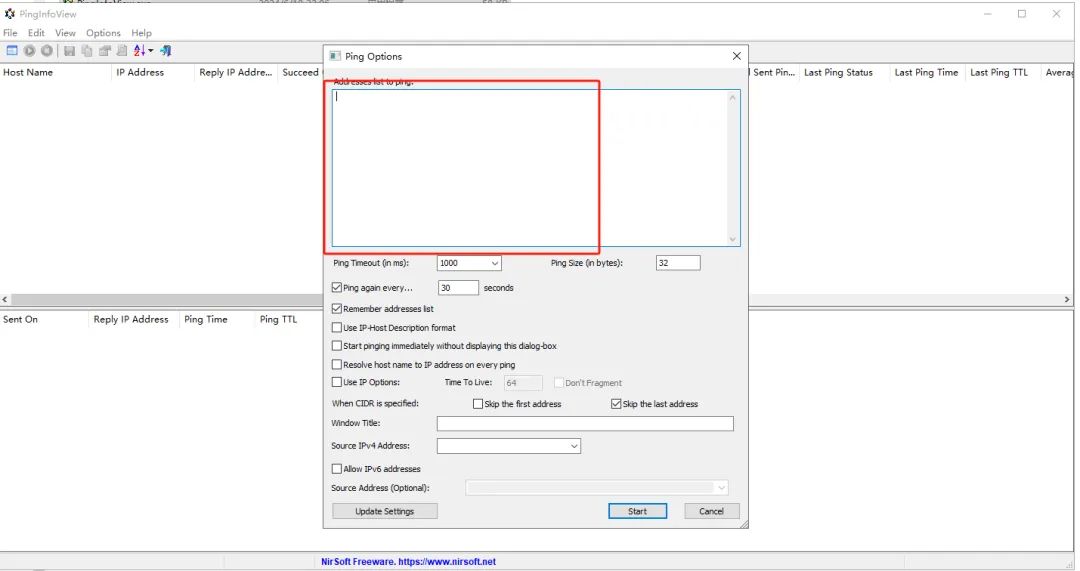
Task: Click the ping interval seconds field
Action: tap(458, 288)
